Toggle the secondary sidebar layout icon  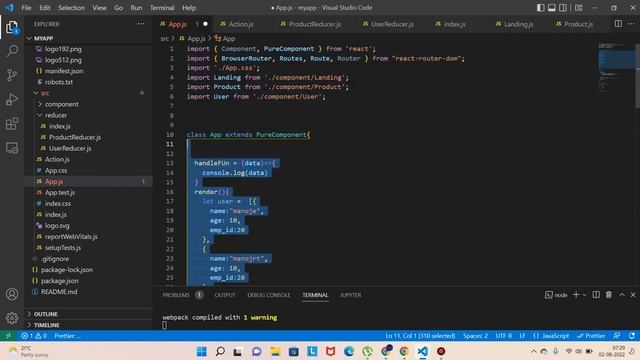point(563,8)
